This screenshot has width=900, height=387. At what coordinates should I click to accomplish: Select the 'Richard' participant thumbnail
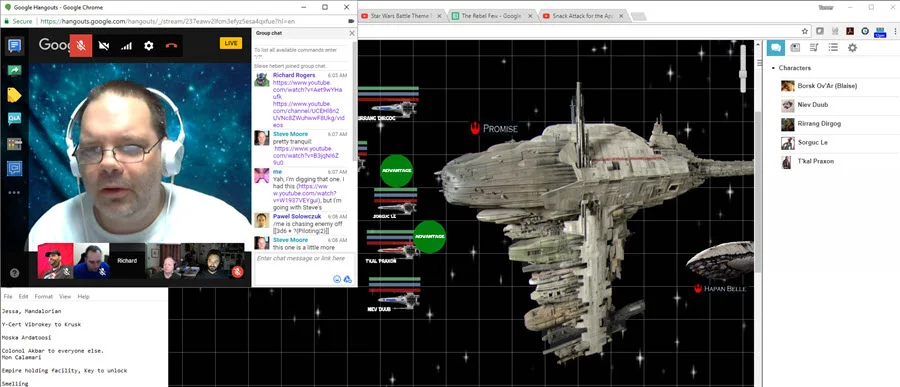pos(127,261)
